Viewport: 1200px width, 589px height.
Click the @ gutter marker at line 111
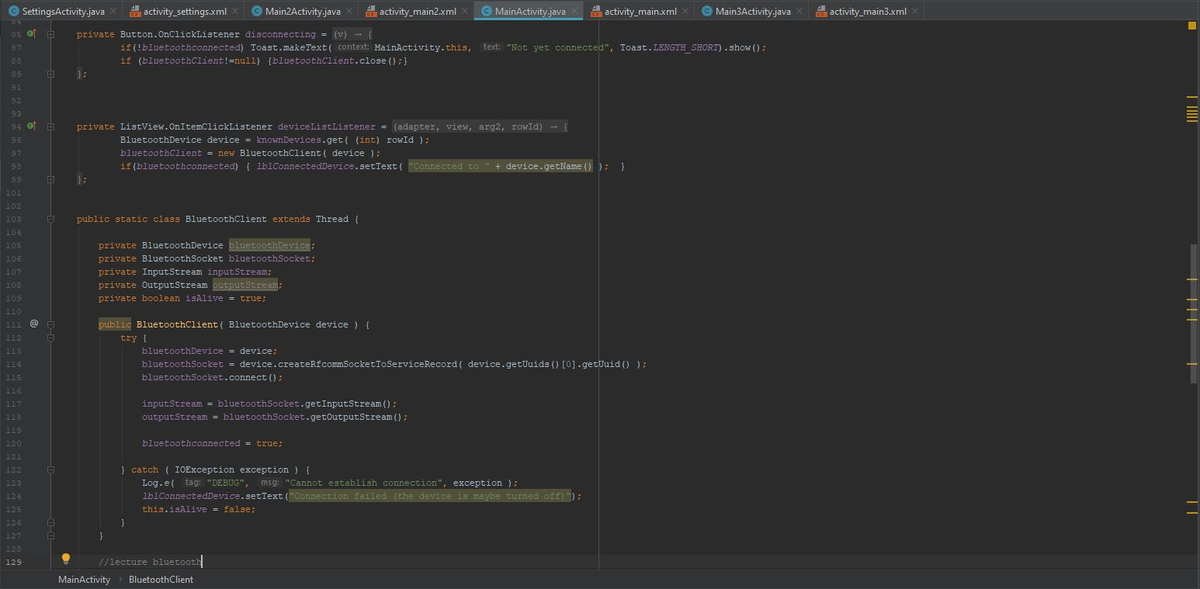click(33, 324)
